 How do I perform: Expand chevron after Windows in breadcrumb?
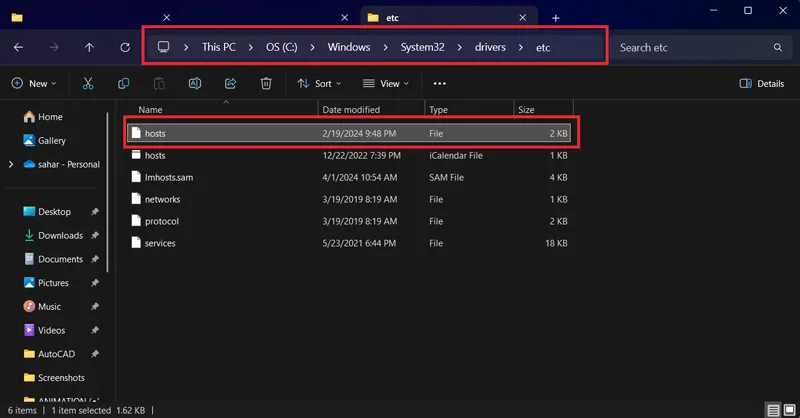point(385,47)
